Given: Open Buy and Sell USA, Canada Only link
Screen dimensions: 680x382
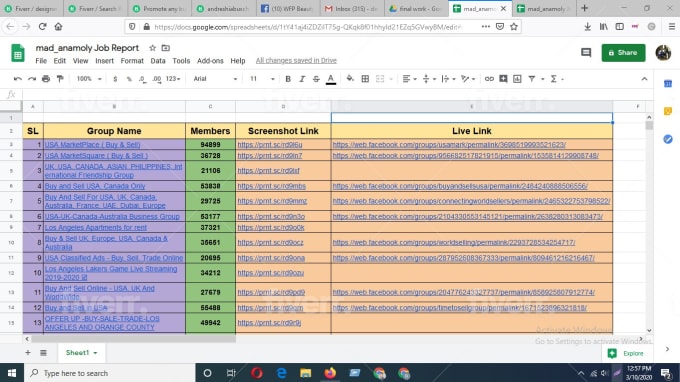Looking at the screenshot, I should [x=95, y=186].
